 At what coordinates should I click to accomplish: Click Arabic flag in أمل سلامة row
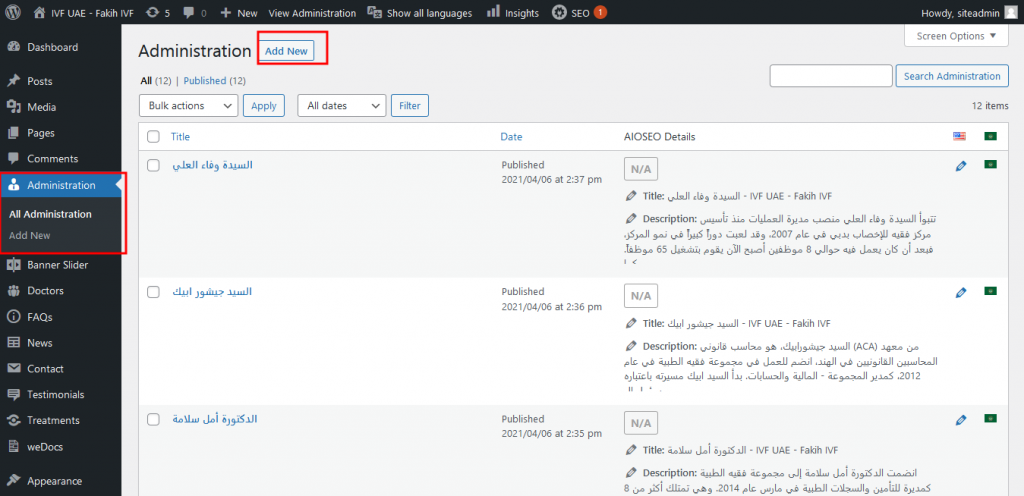pyautogui.click(x=991, y=418)
